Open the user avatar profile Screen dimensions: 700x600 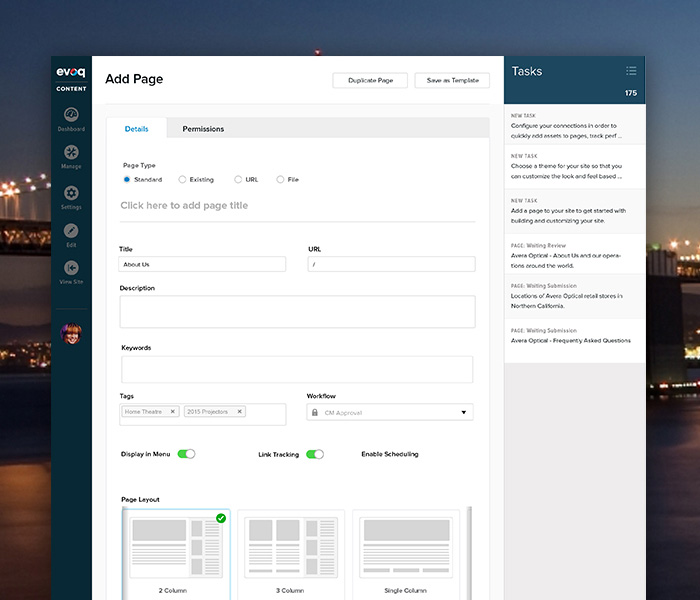pos(71,333)
